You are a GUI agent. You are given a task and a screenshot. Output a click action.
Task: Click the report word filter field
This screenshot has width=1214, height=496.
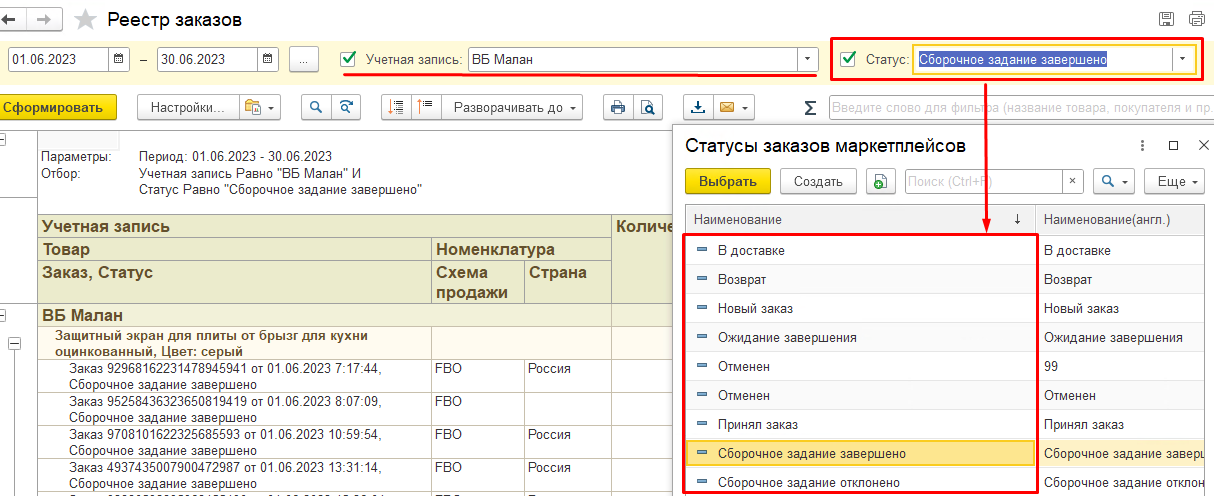pyautogui.click(x=1020, y=107)
